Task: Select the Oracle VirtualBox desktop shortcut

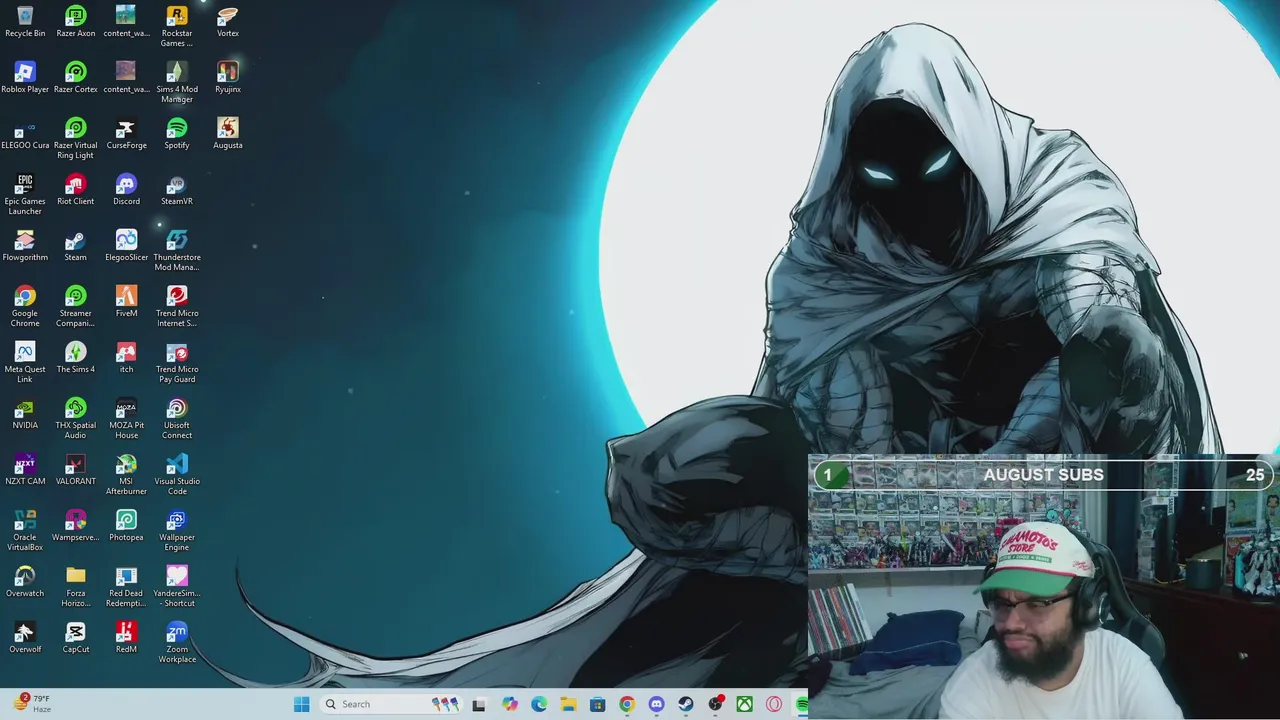Action: (x=25, y=531)
